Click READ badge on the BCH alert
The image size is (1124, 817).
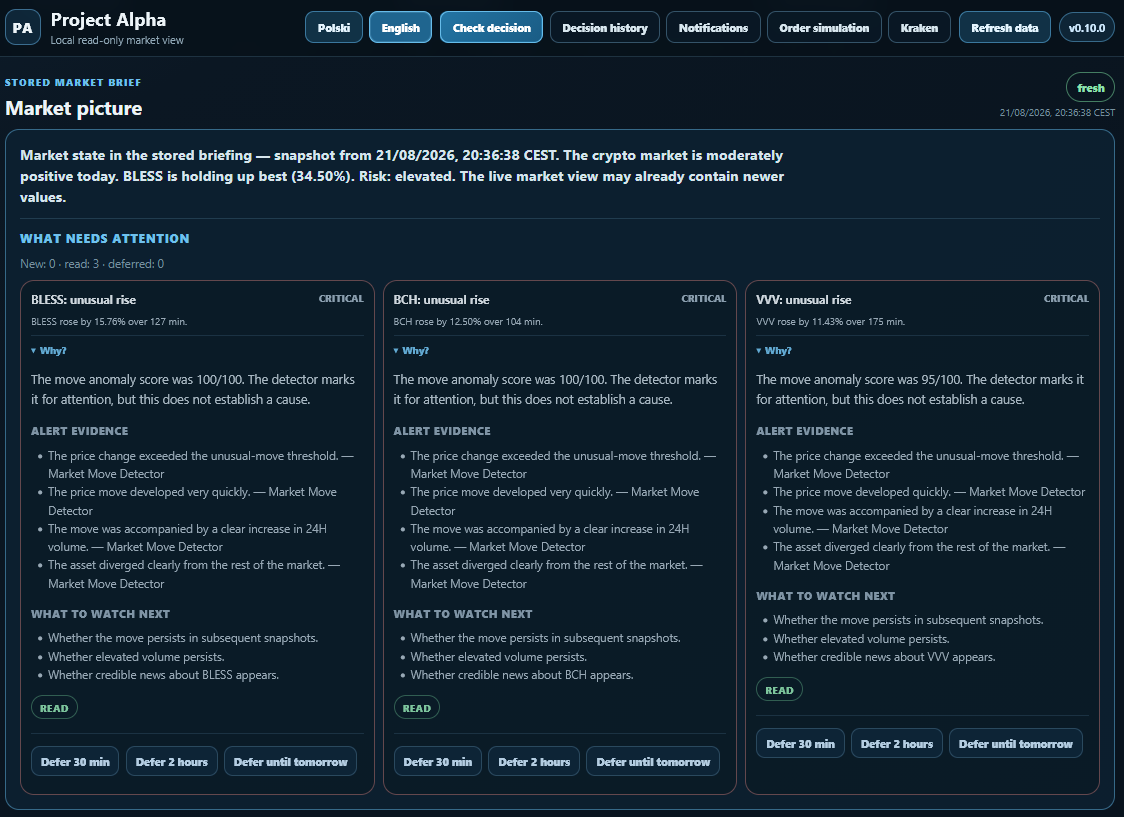coord(416,708)
